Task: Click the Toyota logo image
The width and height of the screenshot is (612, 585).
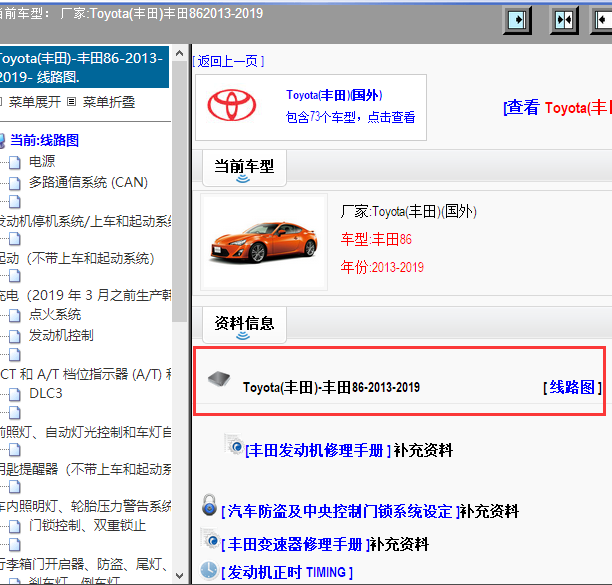Action: point(232,105)
